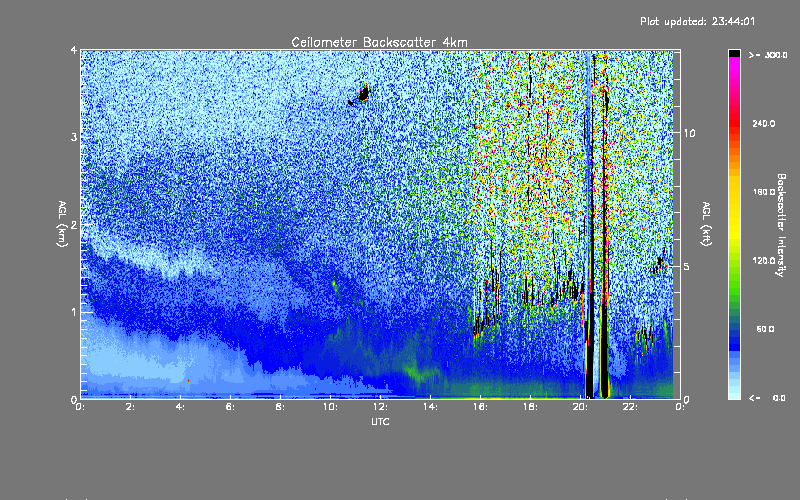Click the '6:' hour tick on x-axis
800x500 pixels.
(231, 407)
